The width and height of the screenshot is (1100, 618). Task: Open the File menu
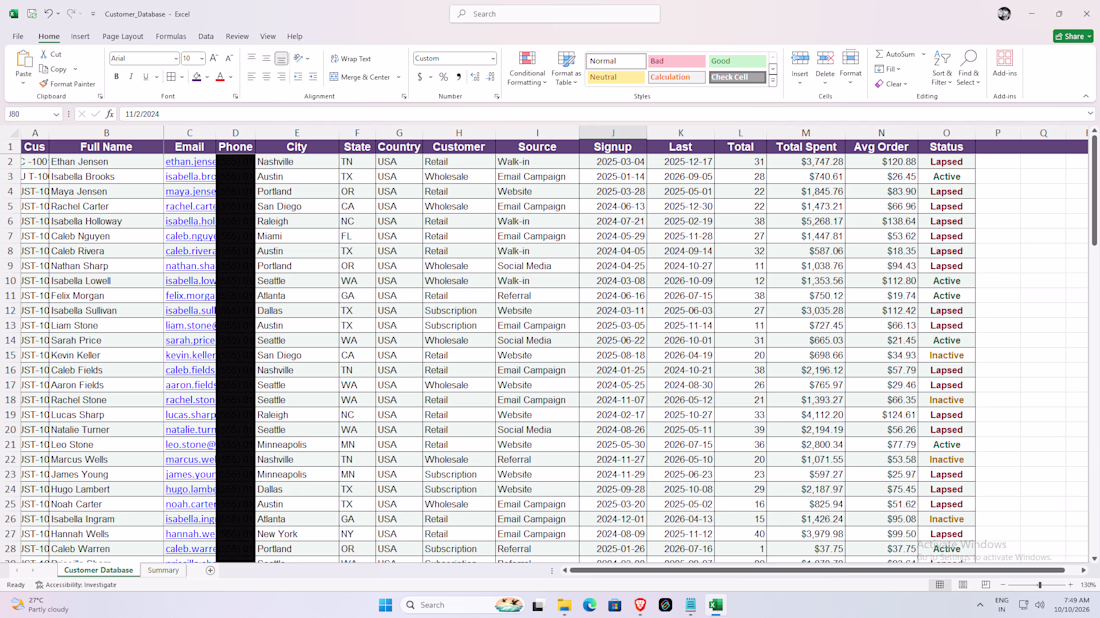18,36
